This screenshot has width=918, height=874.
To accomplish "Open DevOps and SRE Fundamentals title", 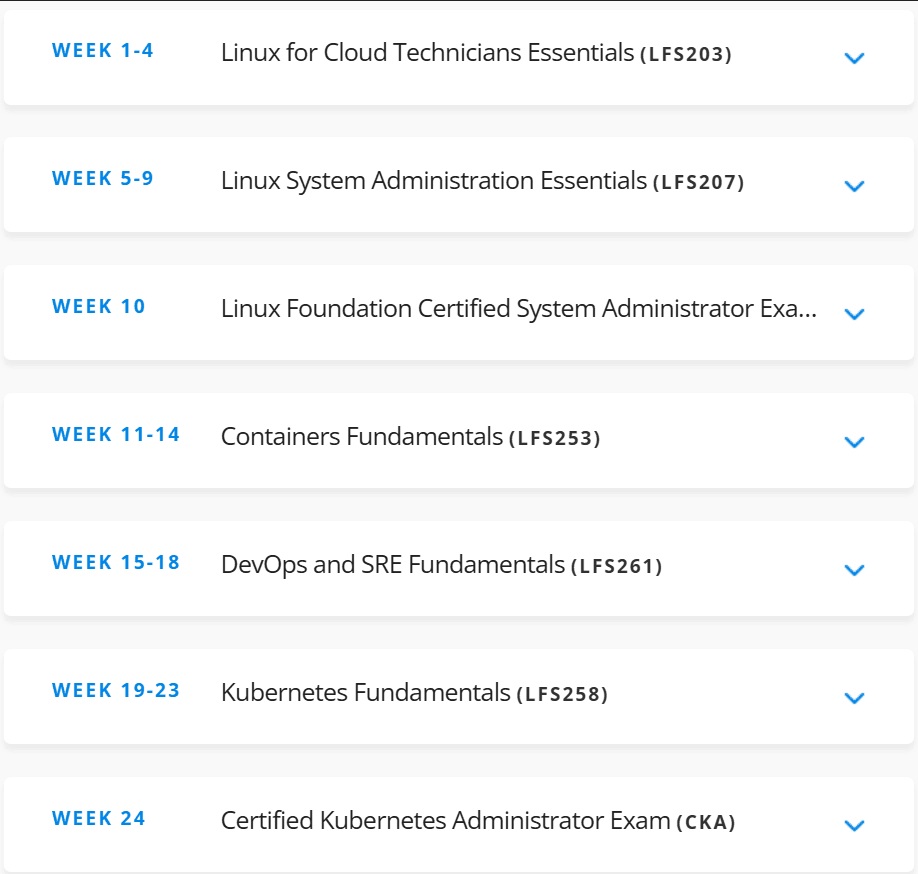I will tap(393, 565).
